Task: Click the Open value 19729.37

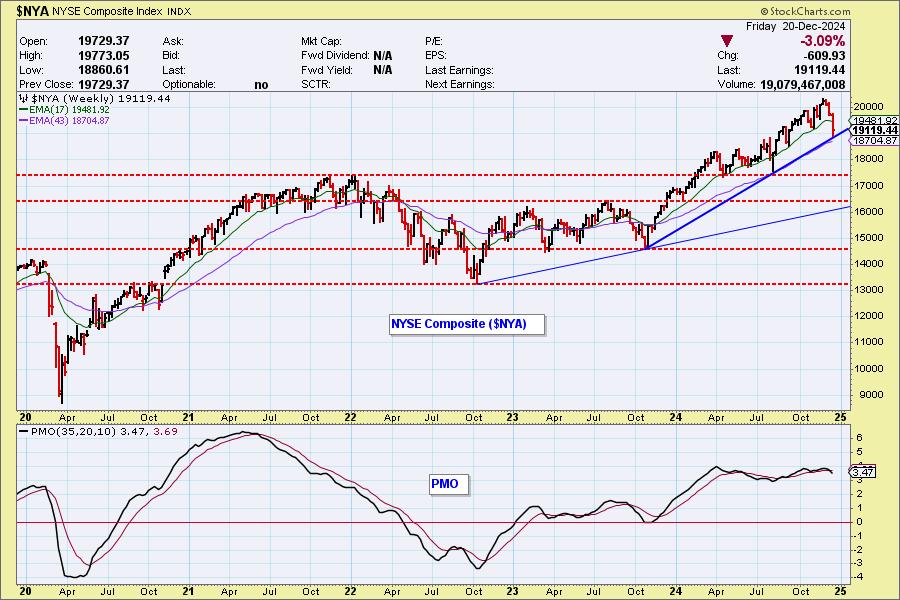Action: coord(103,41)
